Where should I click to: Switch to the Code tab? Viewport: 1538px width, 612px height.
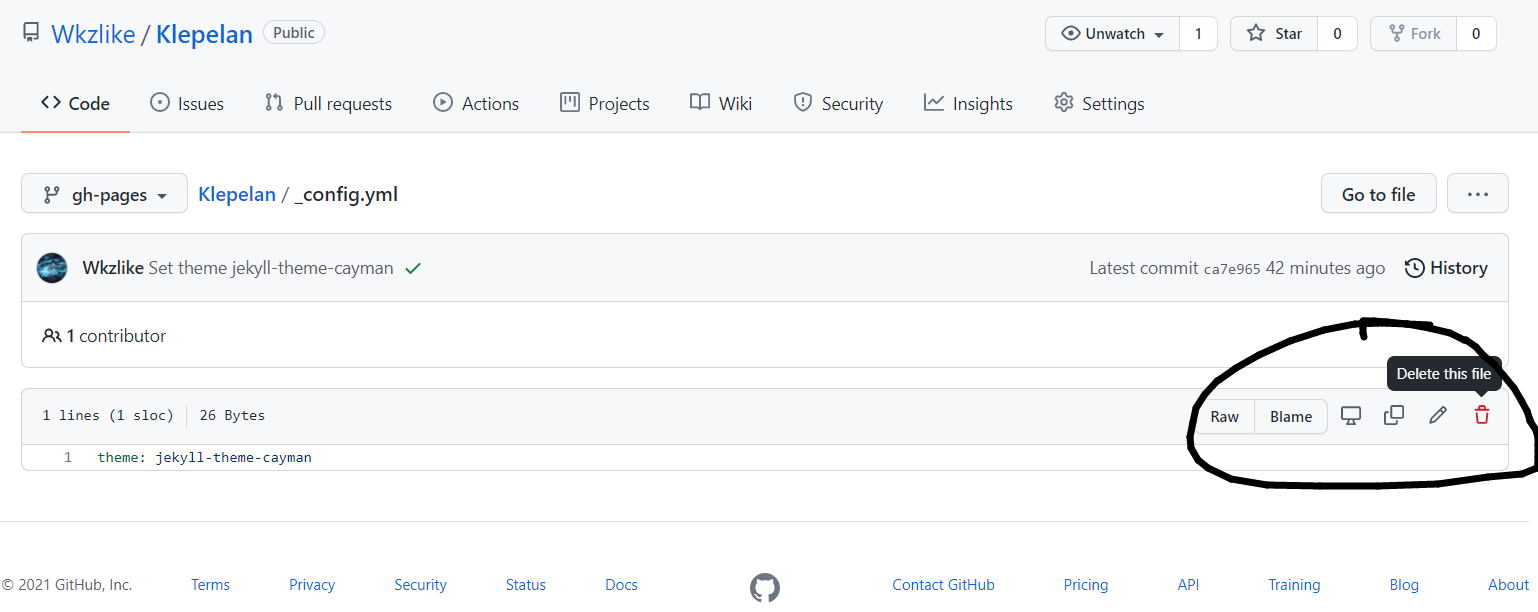click(x=75, y=104)
